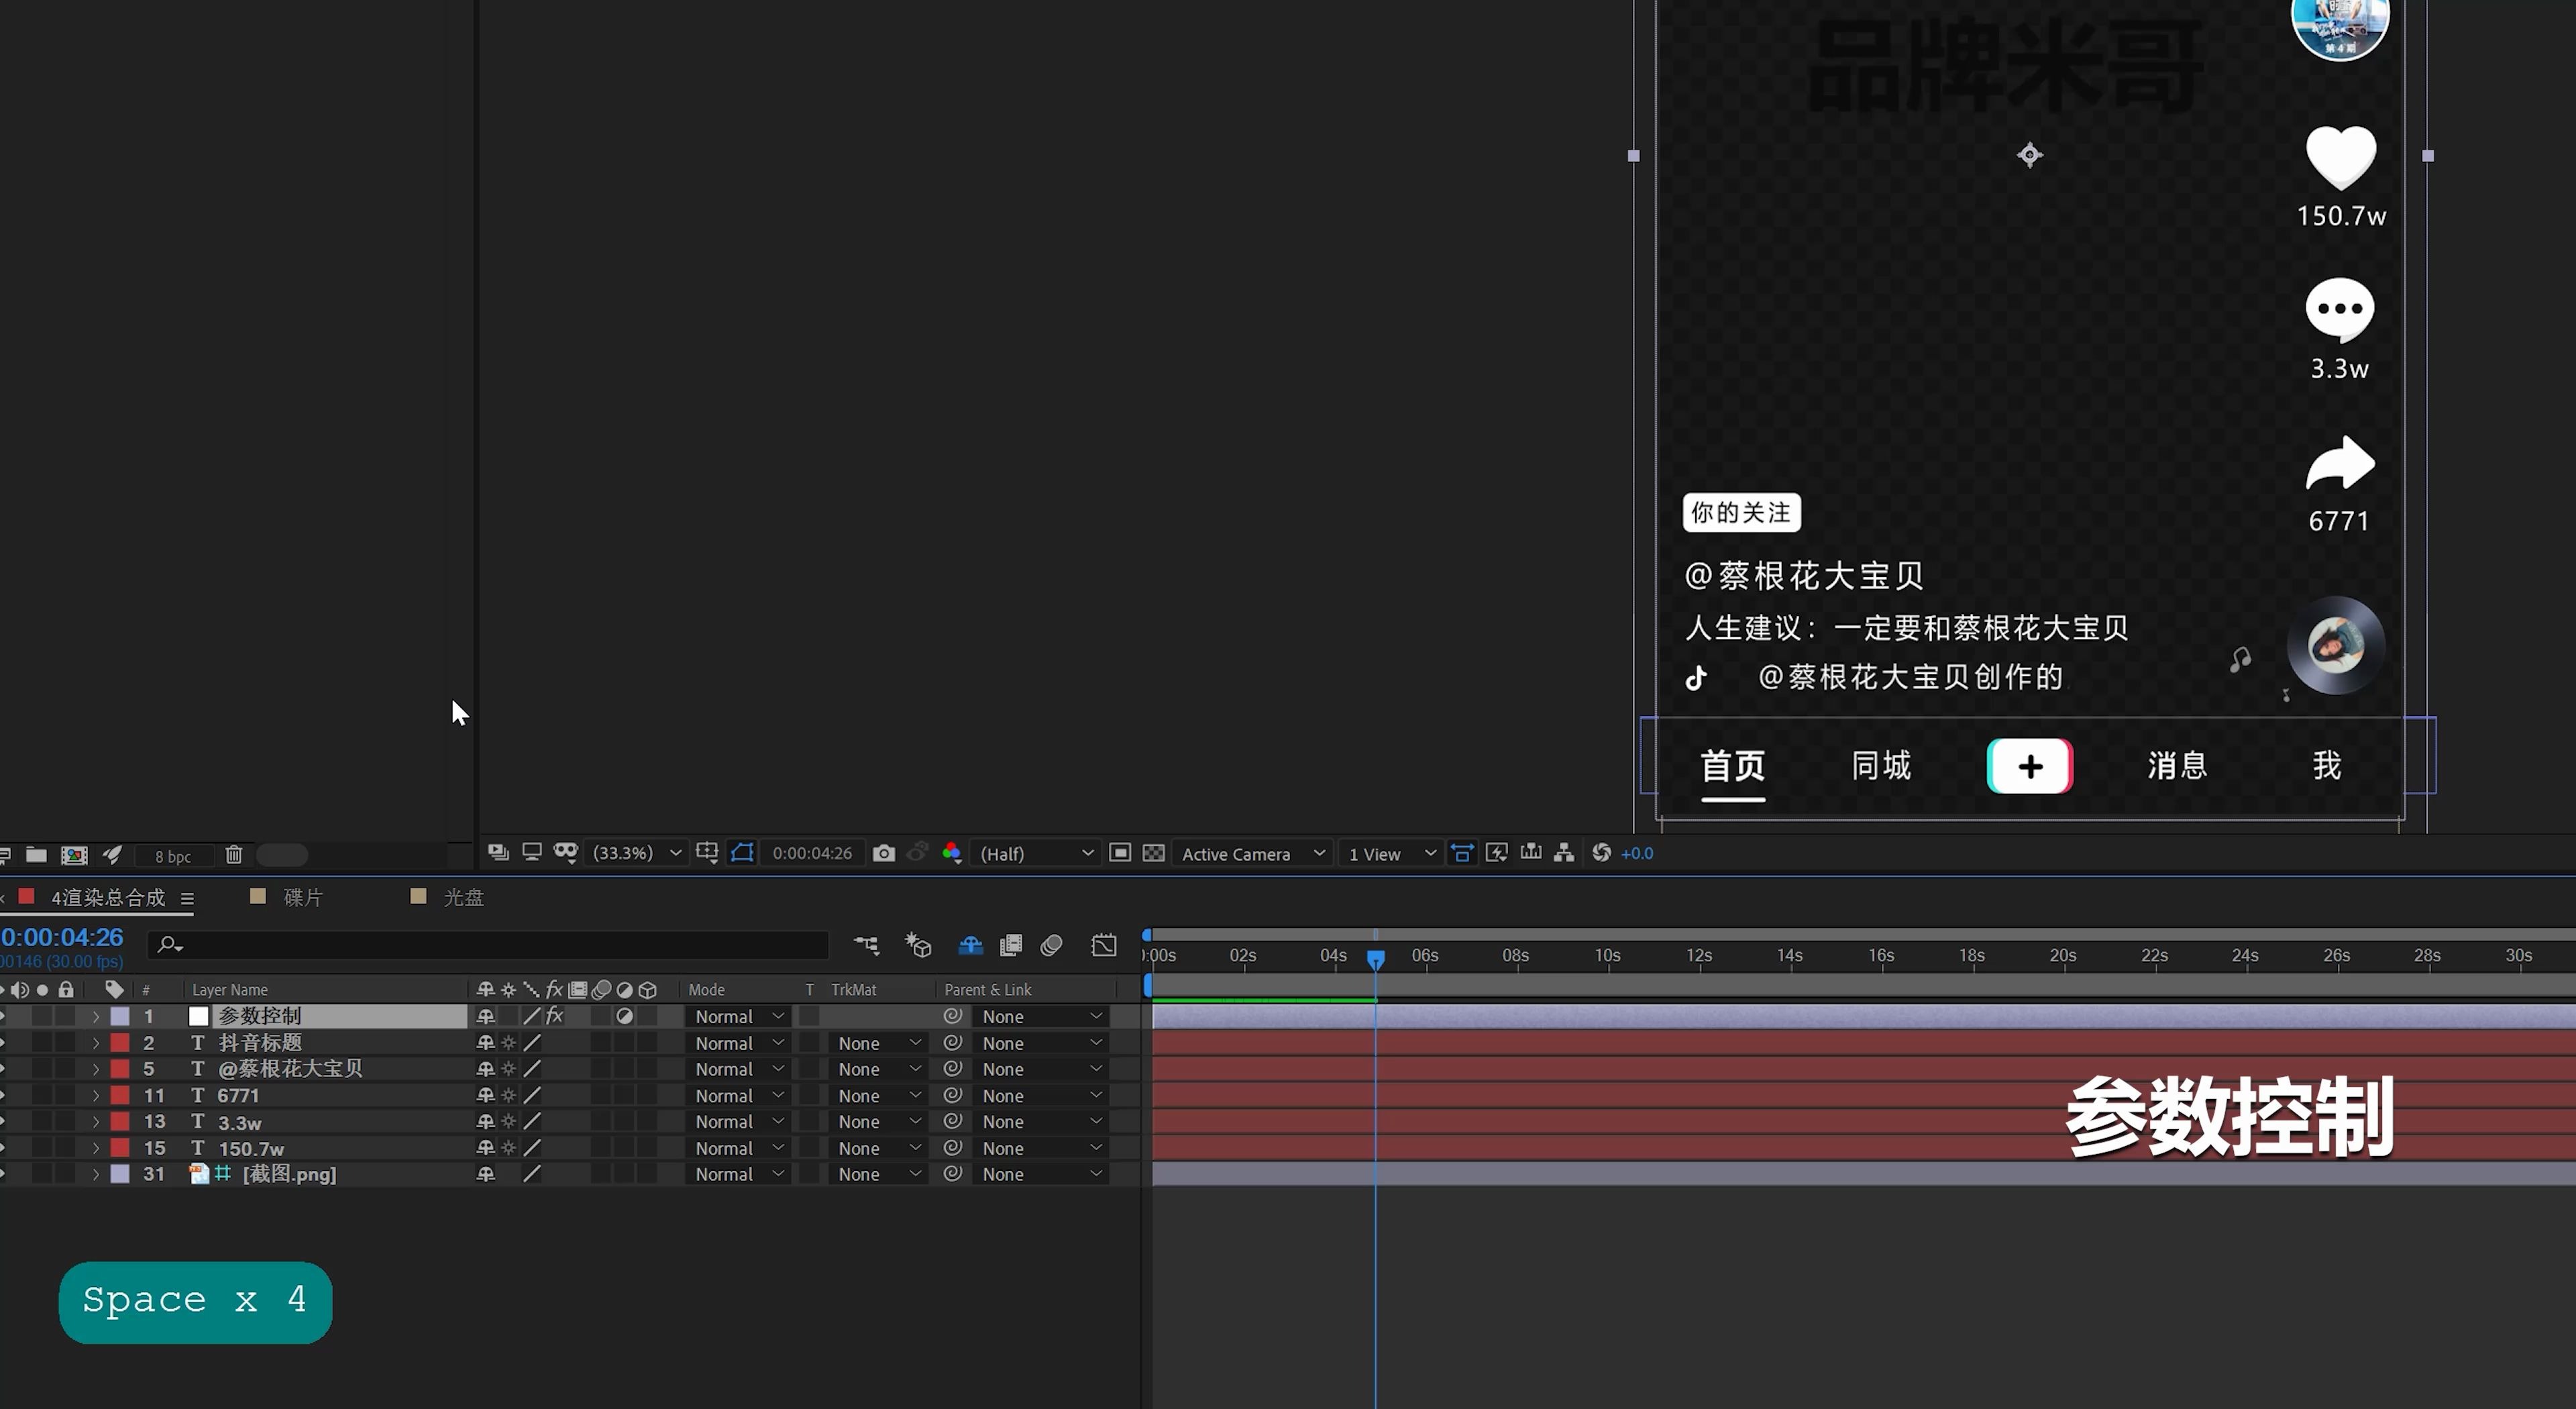2576x1409 pixels.
Task: Toggle mask and shape path visibility
Action: (x=742, y=853)
